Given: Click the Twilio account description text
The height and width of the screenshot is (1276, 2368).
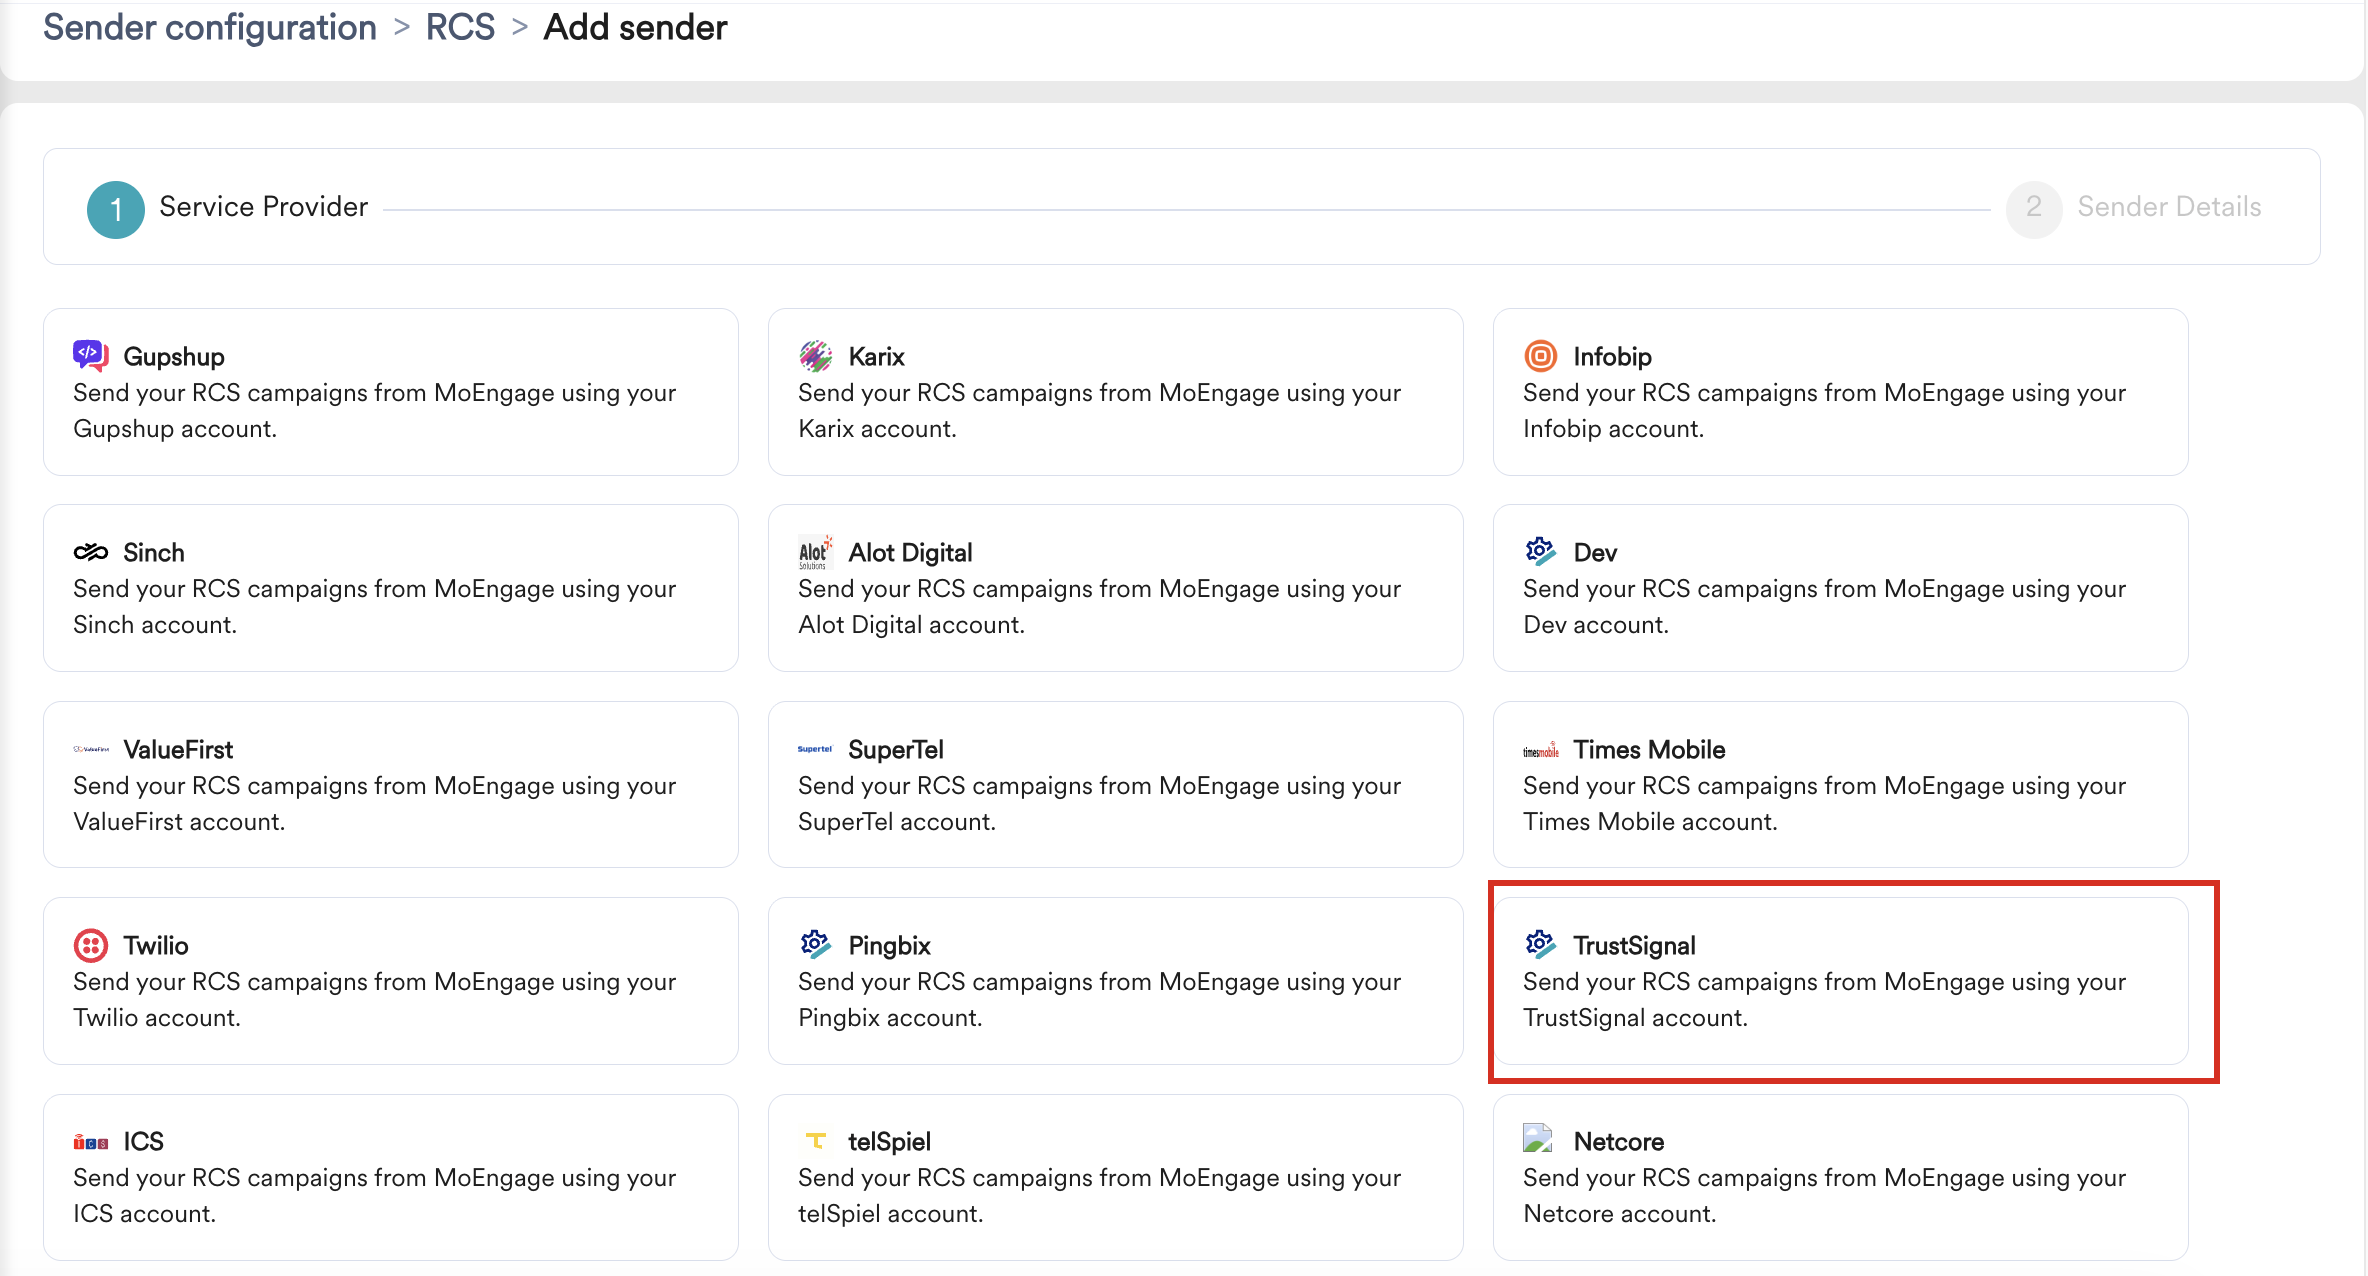Looking at the screenshot, I should click(375, 1000).
